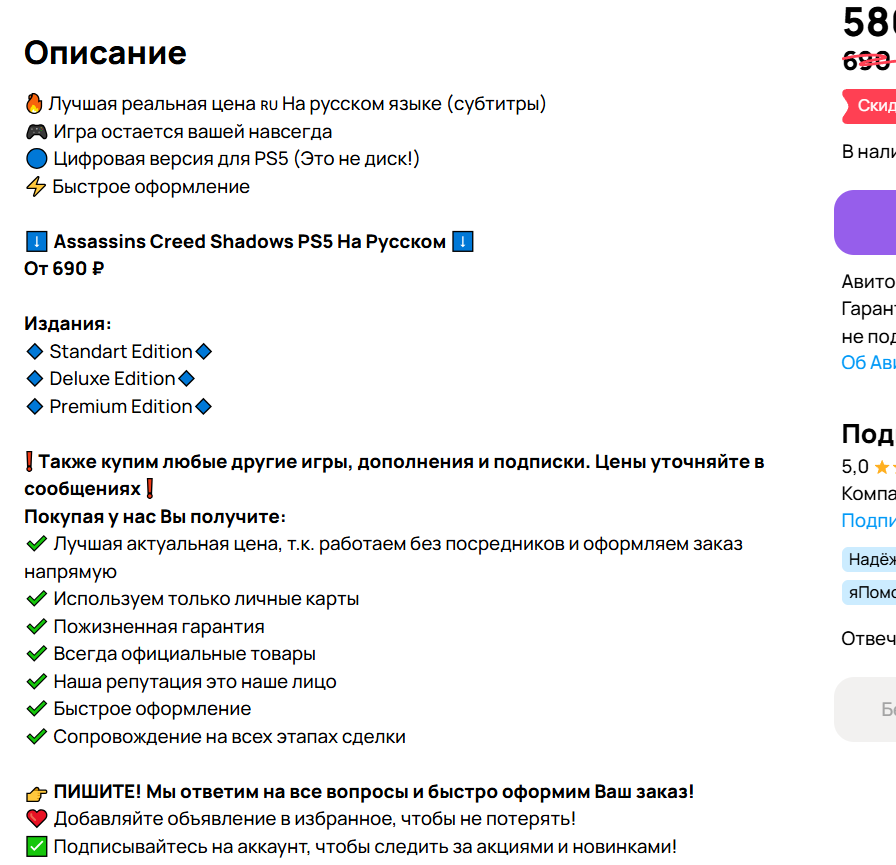896x865 pixels.
Task: Click the blue circle before "Цифровая версия"
Action: click(36, 159)
